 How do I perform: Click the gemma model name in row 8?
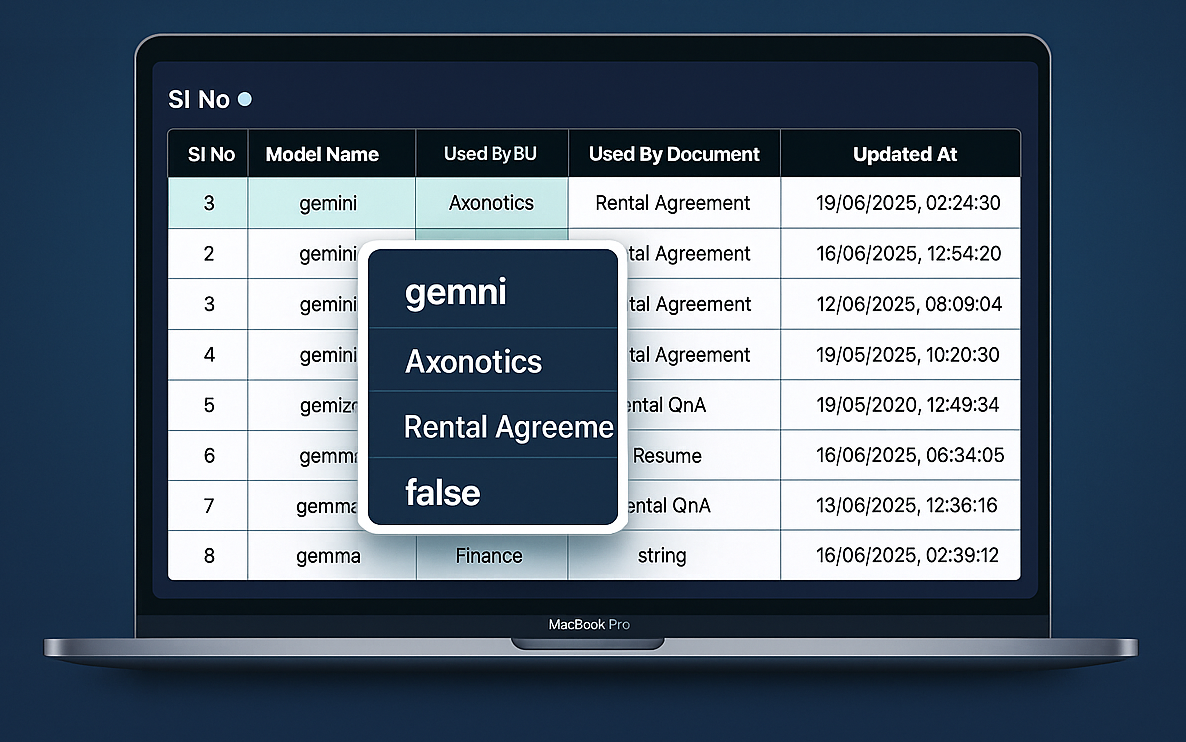click(x=328, y=555)
